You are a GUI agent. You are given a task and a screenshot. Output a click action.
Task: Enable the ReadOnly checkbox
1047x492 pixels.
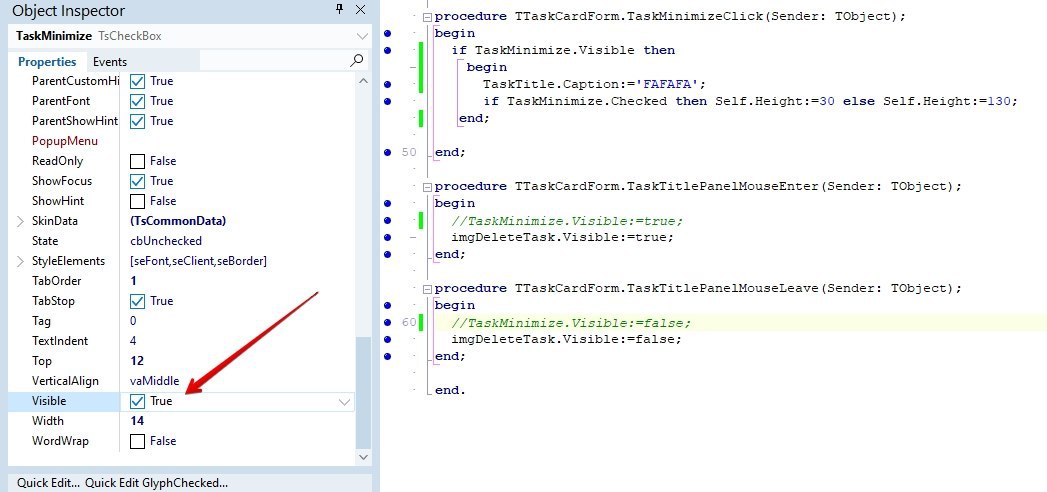click(x=138, y=162)
